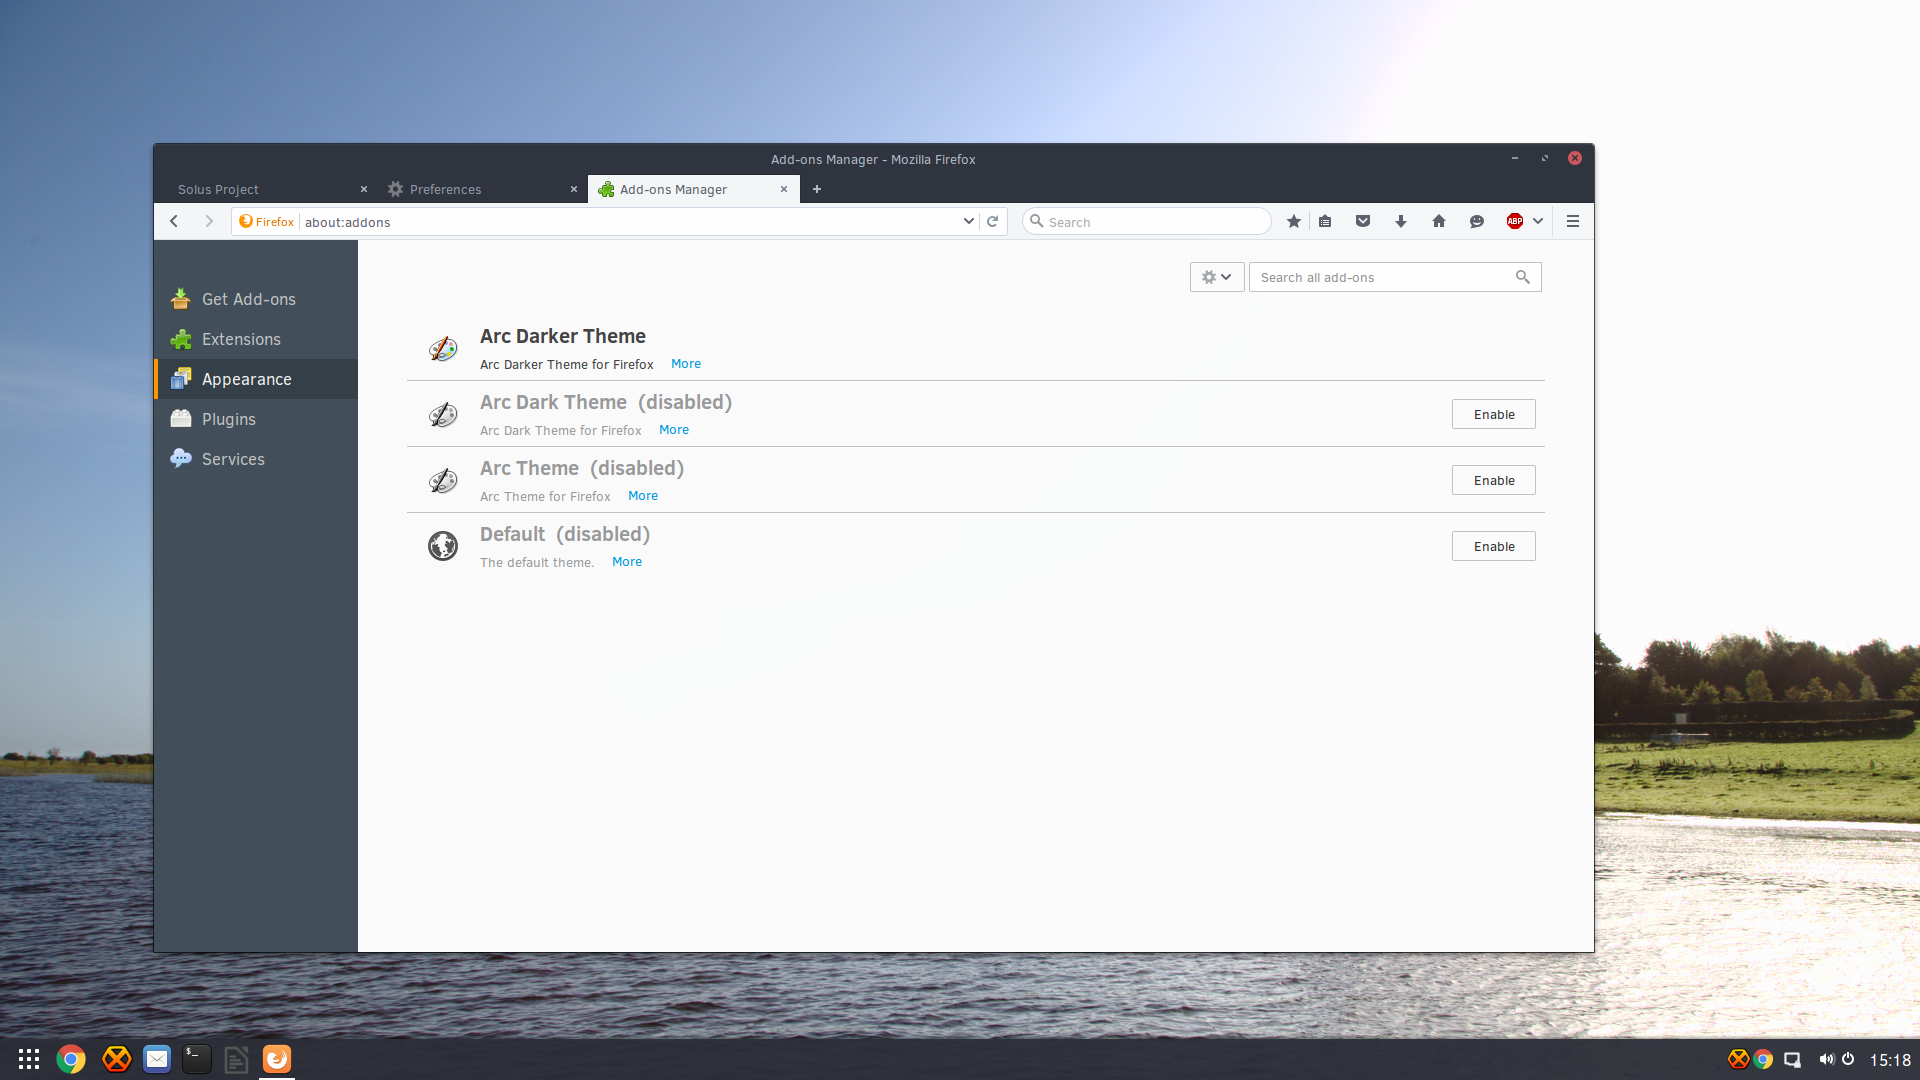Go back with the browser back arrow

coord(174,221)
